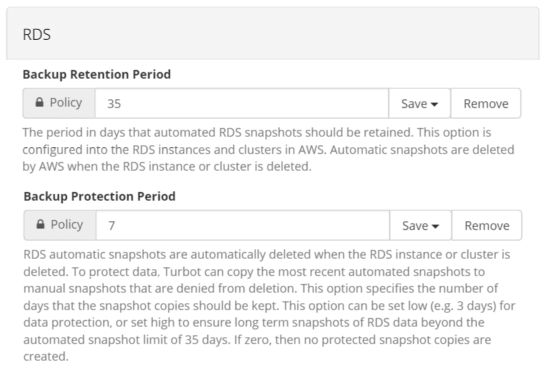Click the retention description about automated RDS snapshots
Screen dimensions: 547x370
coord(268,150)
